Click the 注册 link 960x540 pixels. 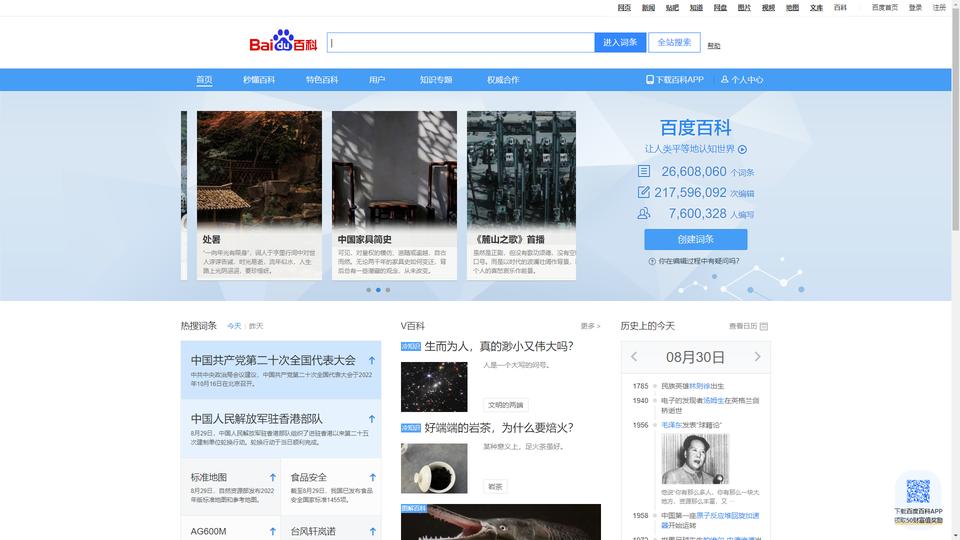tap(939, 7)
